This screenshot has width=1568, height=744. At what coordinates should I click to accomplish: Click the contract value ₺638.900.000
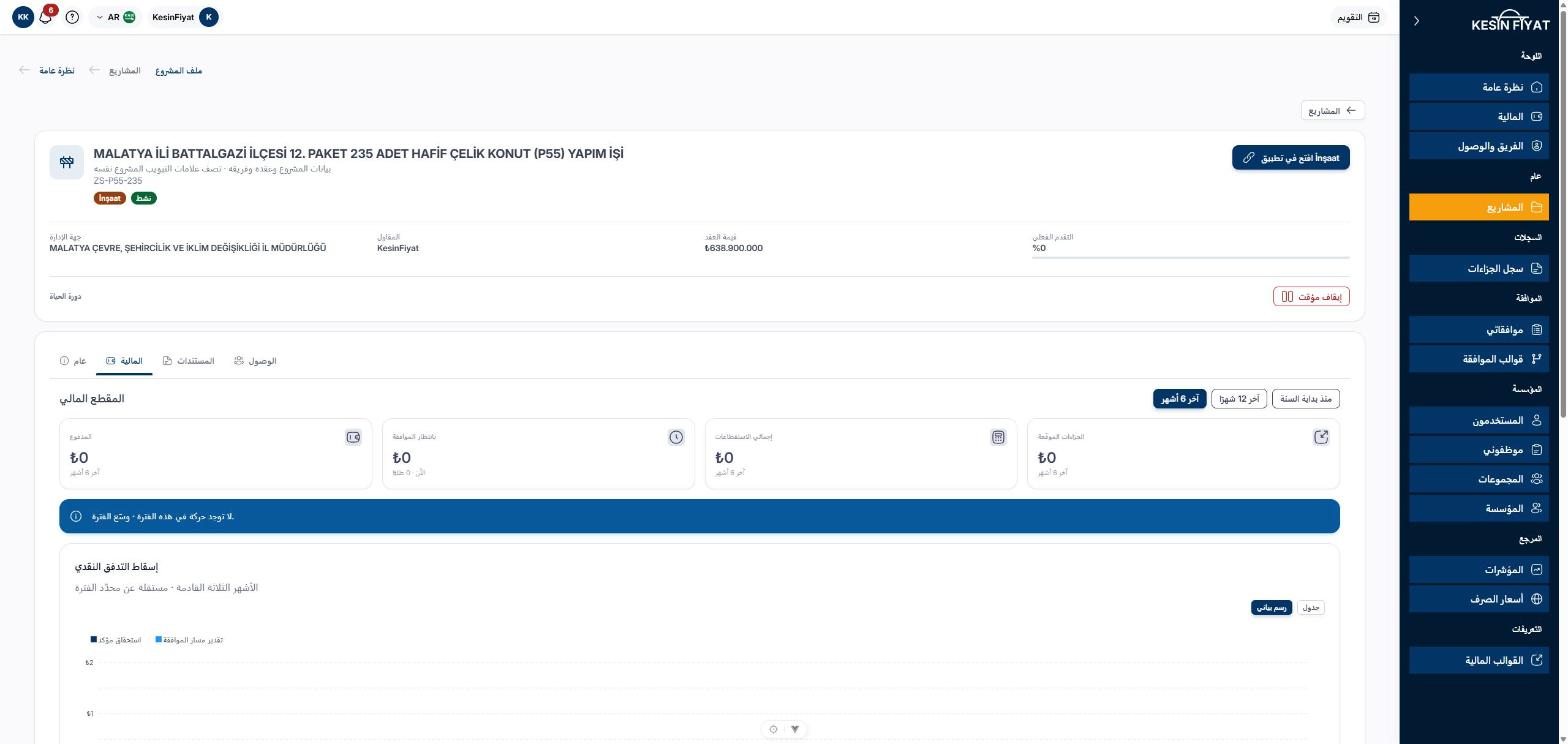point(734,248)
